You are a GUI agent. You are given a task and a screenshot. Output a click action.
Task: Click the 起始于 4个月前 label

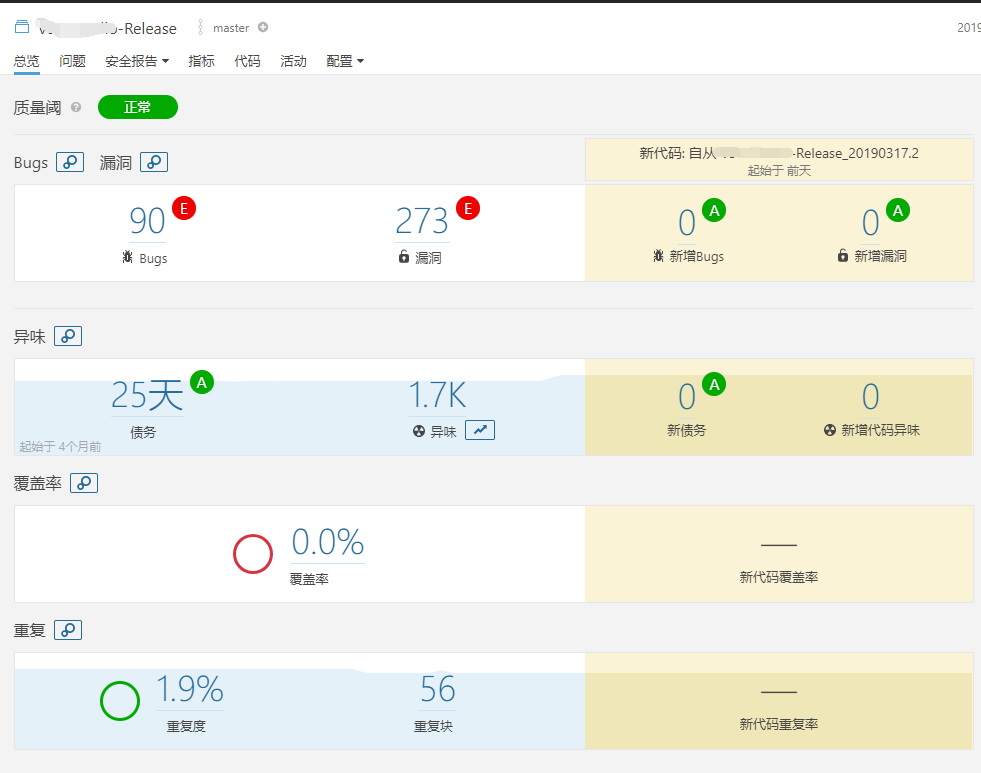(x=60, y=447)
